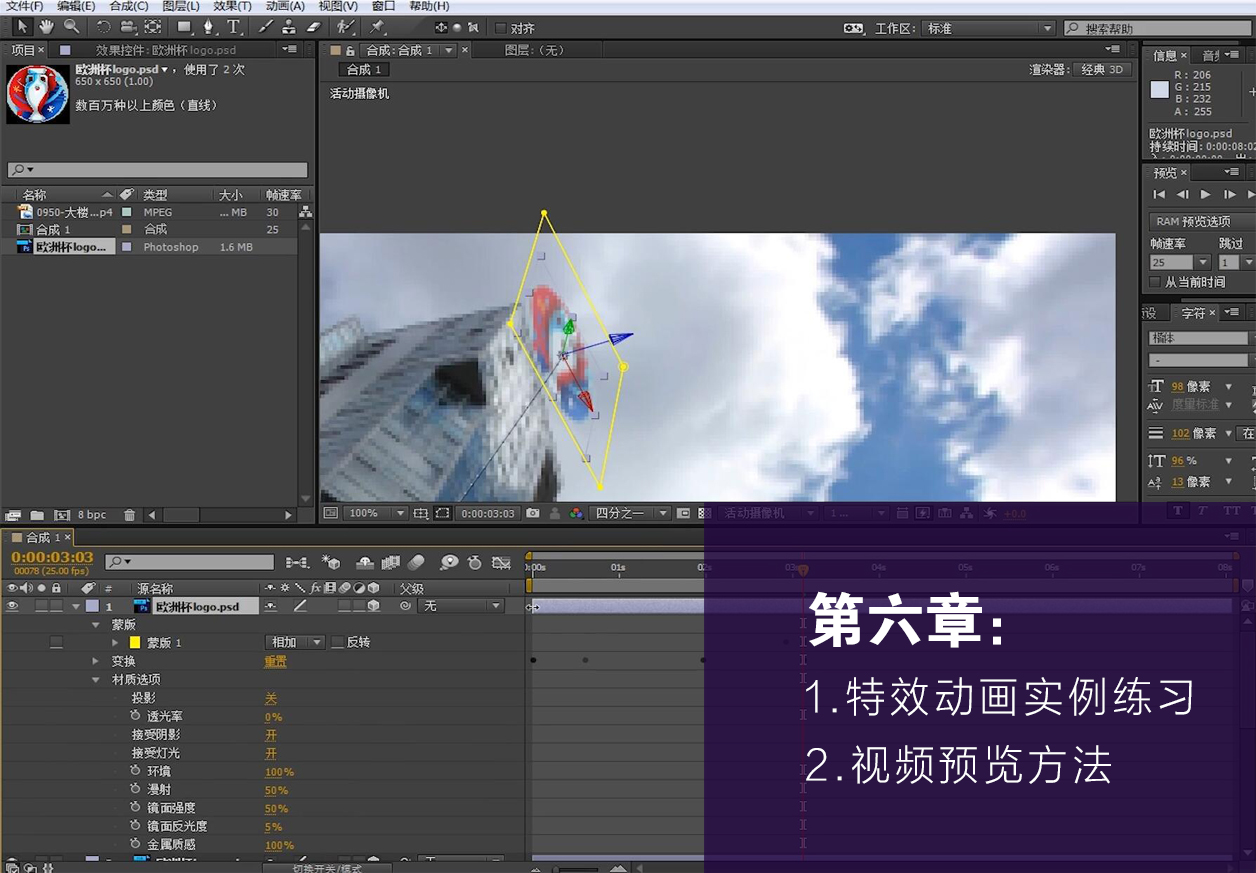This screenshot has width=1256, height=873.
Task: Select the Rotation tool
Action: (x=103, y=27)
